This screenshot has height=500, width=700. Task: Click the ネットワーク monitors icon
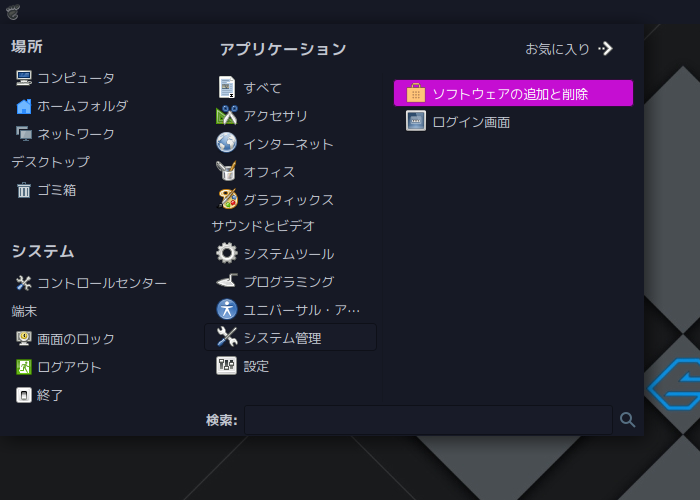[x=24, y=134]
